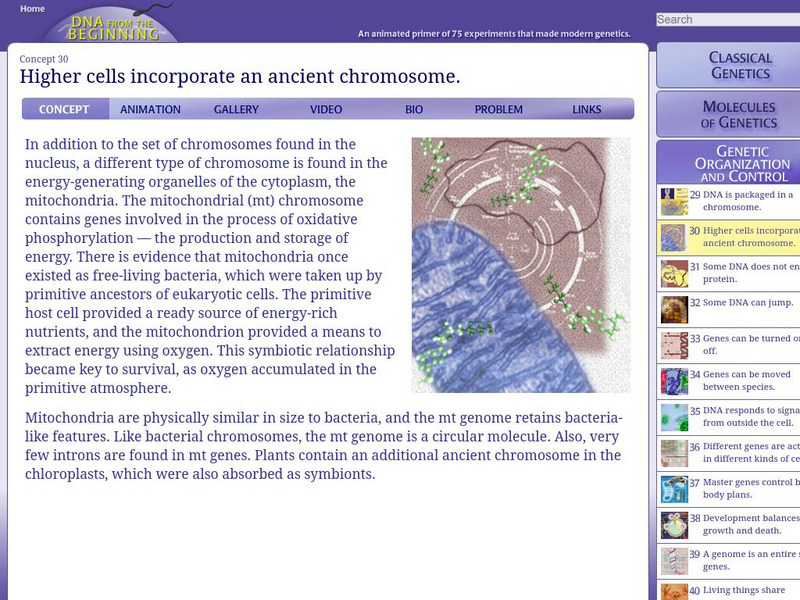Open link 'Genes can be moved between species'

[x=746, y=381]
